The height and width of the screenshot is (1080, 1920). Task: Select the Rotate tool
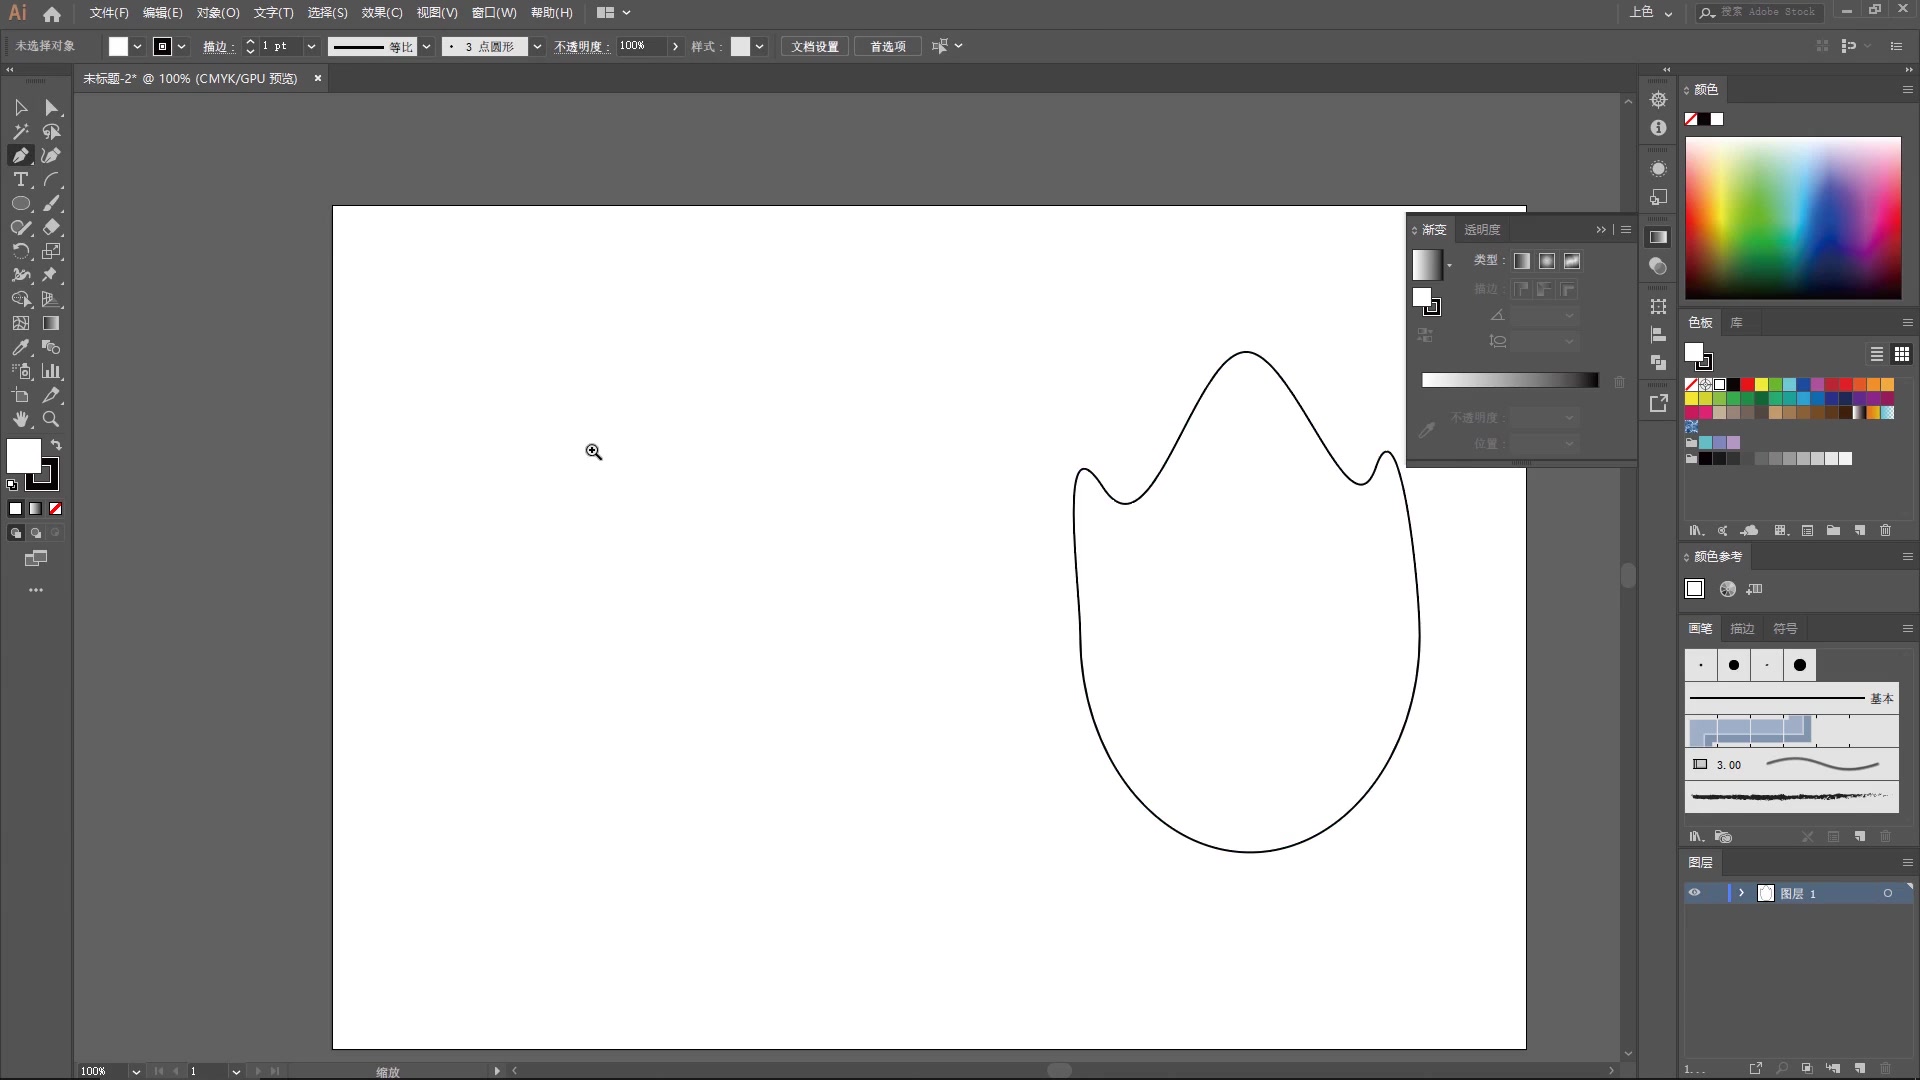(x=20, y=252)
